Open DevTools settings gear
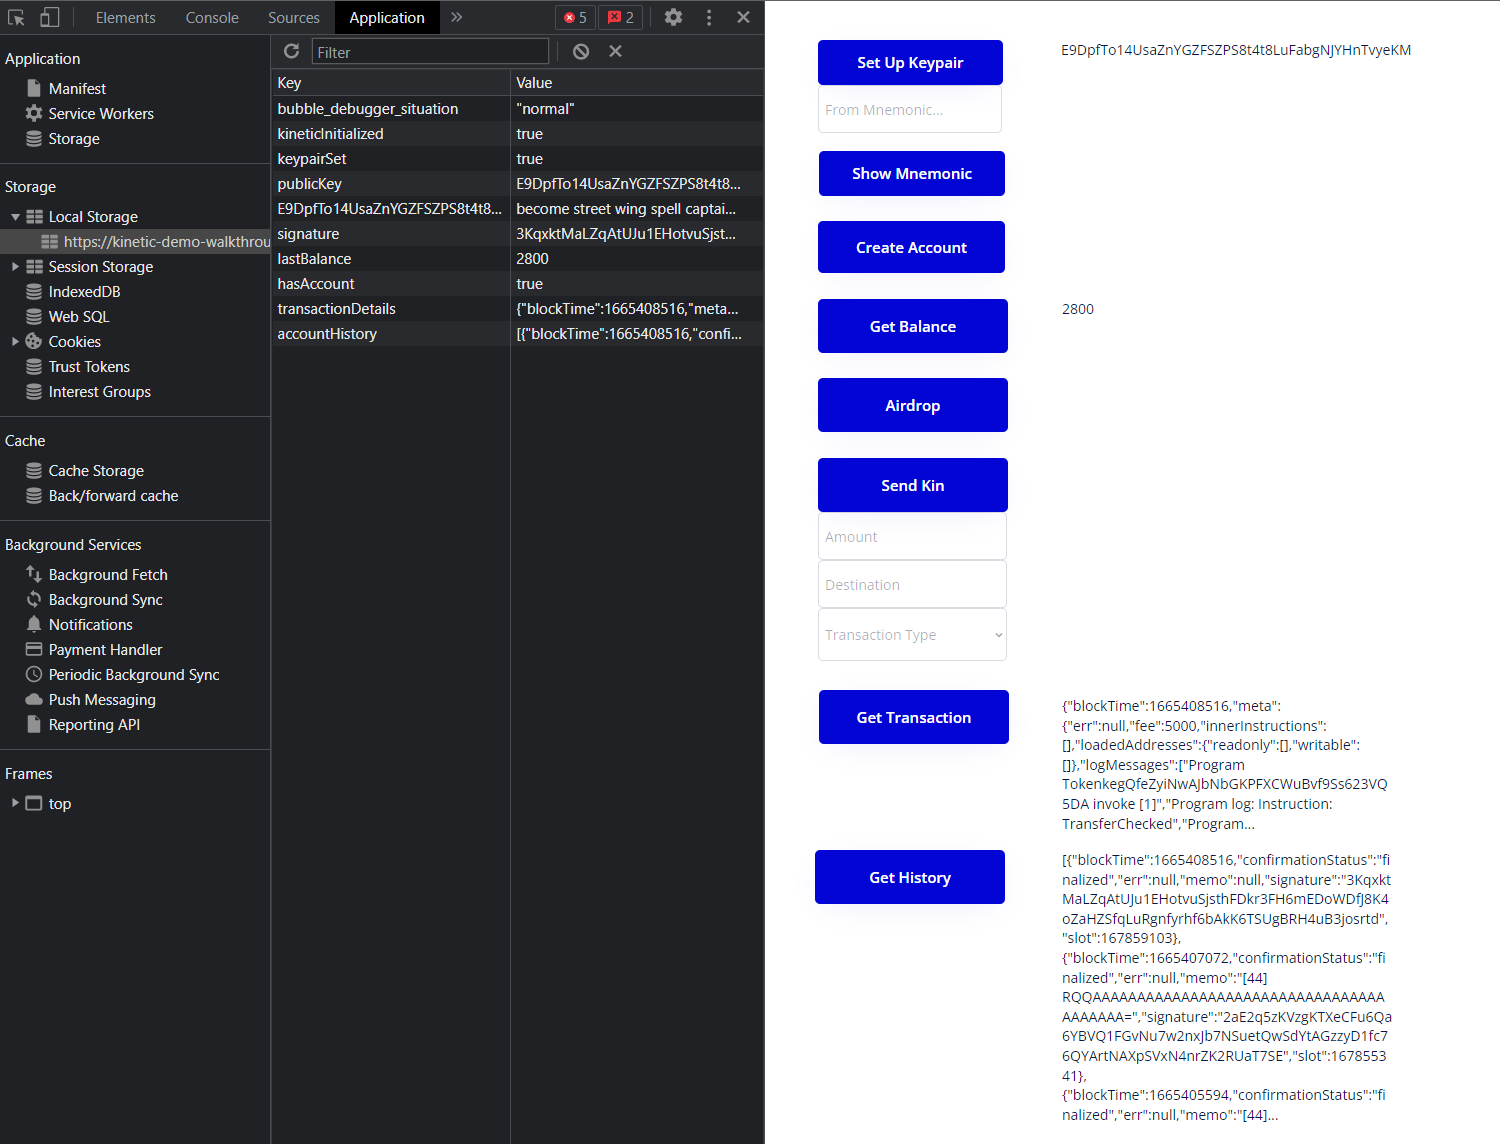Image resolution: width=1500 pixels, height=1144 pixels. [673, 17]
